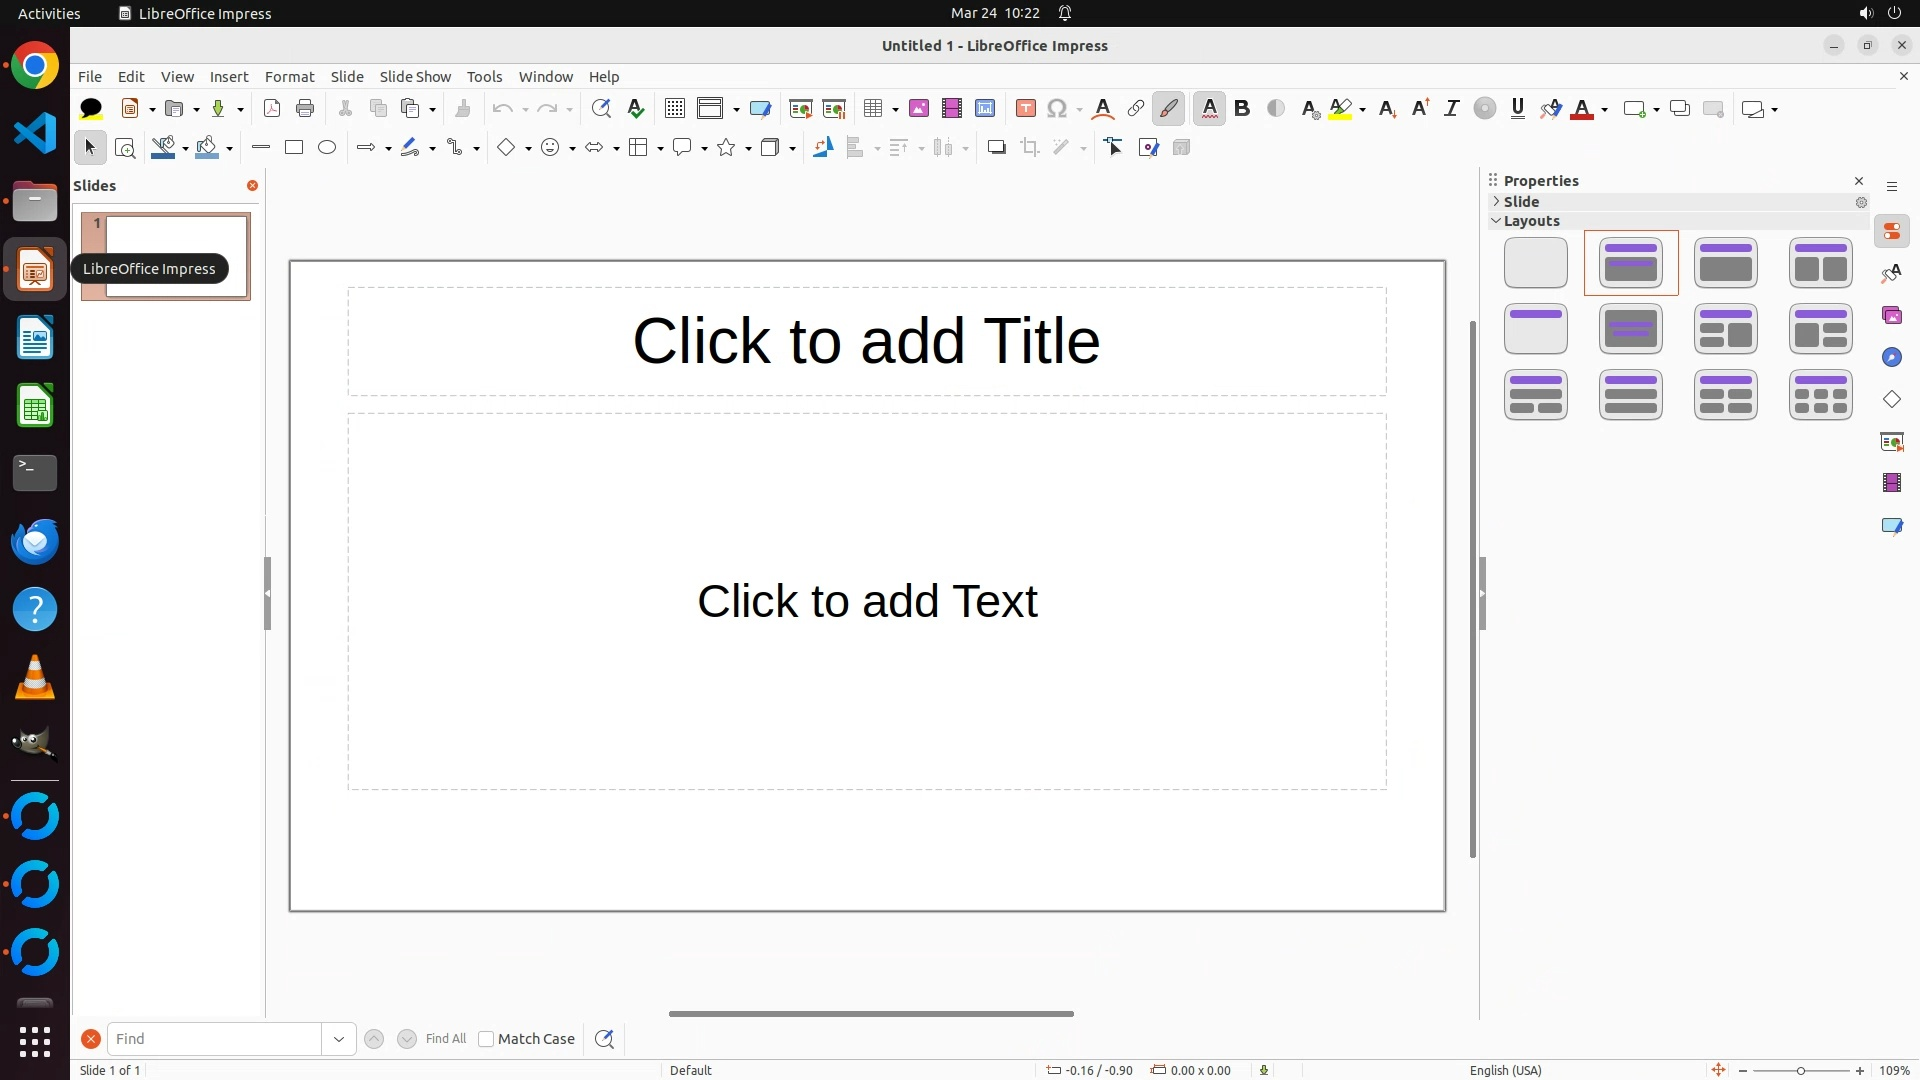Select the Ellipse drawing tool
Screen dimensions: 1920x1080
point(327,148)
